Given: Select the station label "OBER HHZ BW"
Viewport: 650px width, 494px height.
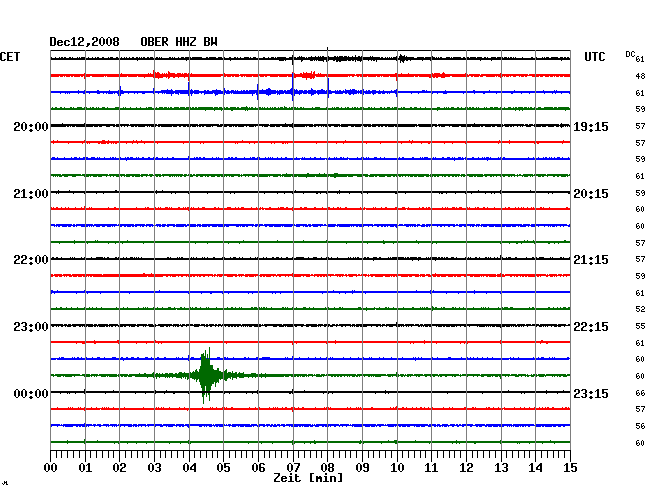Looking at the screenshot, I should (x=179, y=42).
